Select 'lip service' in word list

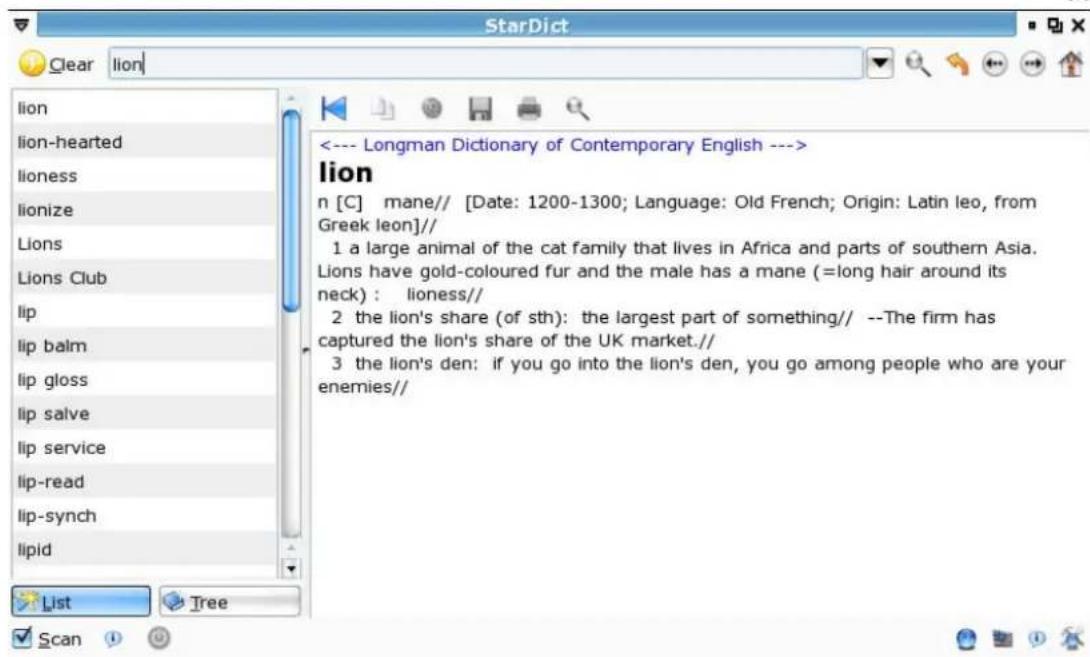click(144, 448)
